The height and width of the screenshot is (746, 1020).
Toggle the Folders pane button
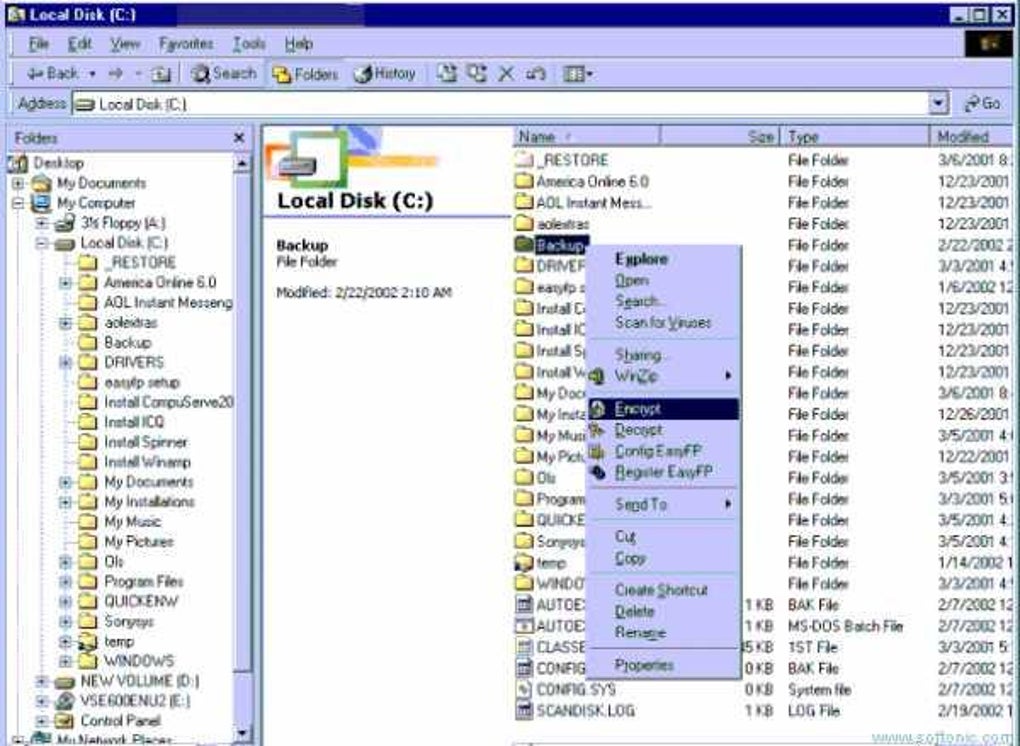[305, 74]
